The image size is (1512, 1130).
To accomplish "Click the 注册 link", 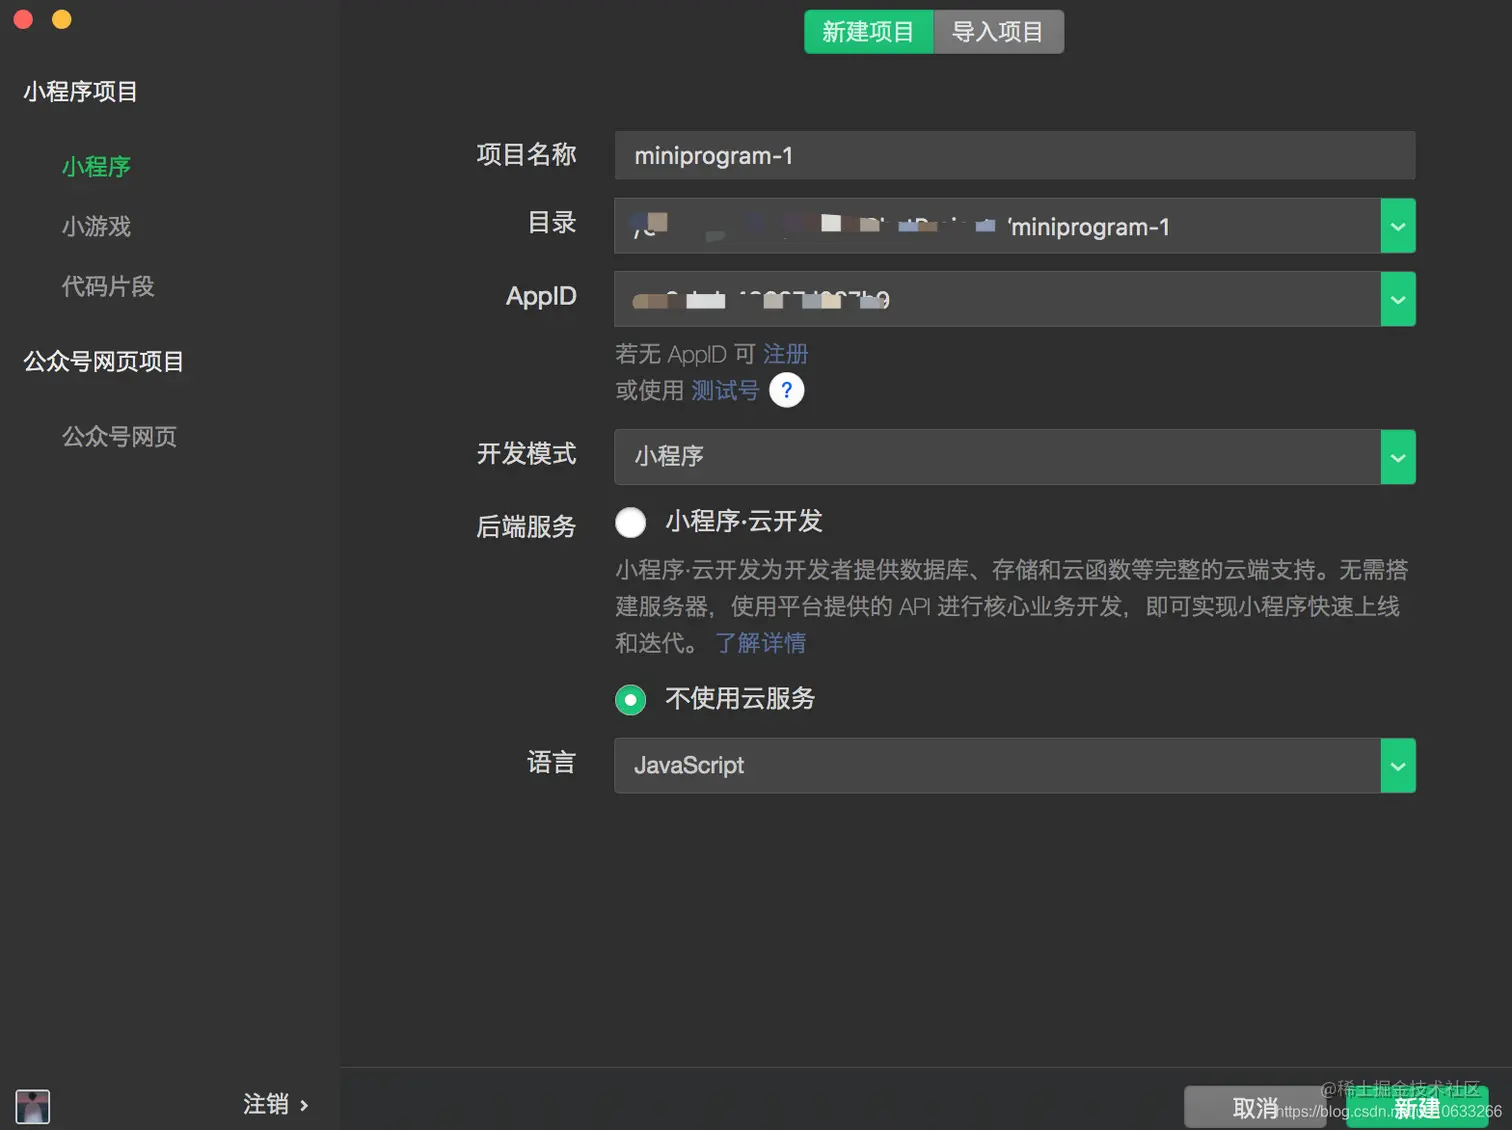I will coord(785,354).
